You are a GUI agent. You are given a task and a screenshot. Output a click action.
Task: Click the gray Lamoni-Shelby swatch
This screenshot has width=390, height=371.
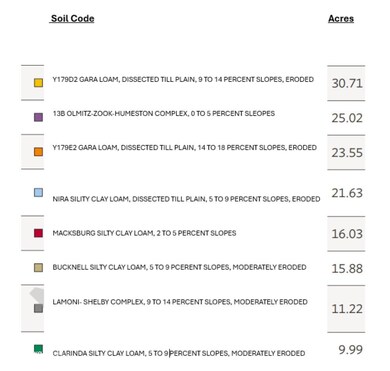click(x=39, y=308)
